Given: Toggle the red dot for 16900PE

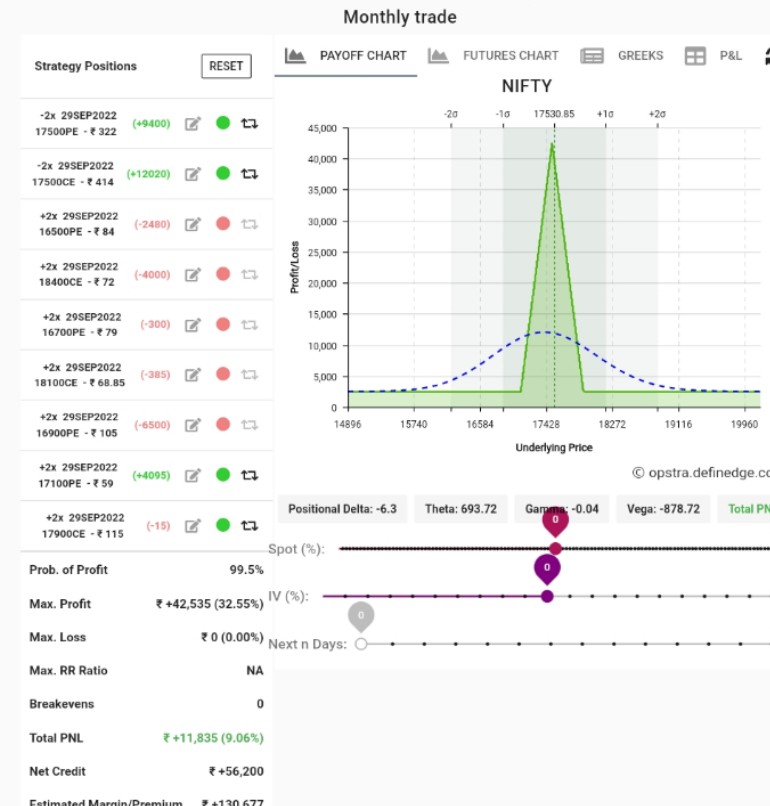Looking at the screenshot, I should pyautogui.click(x=223, y=424).
